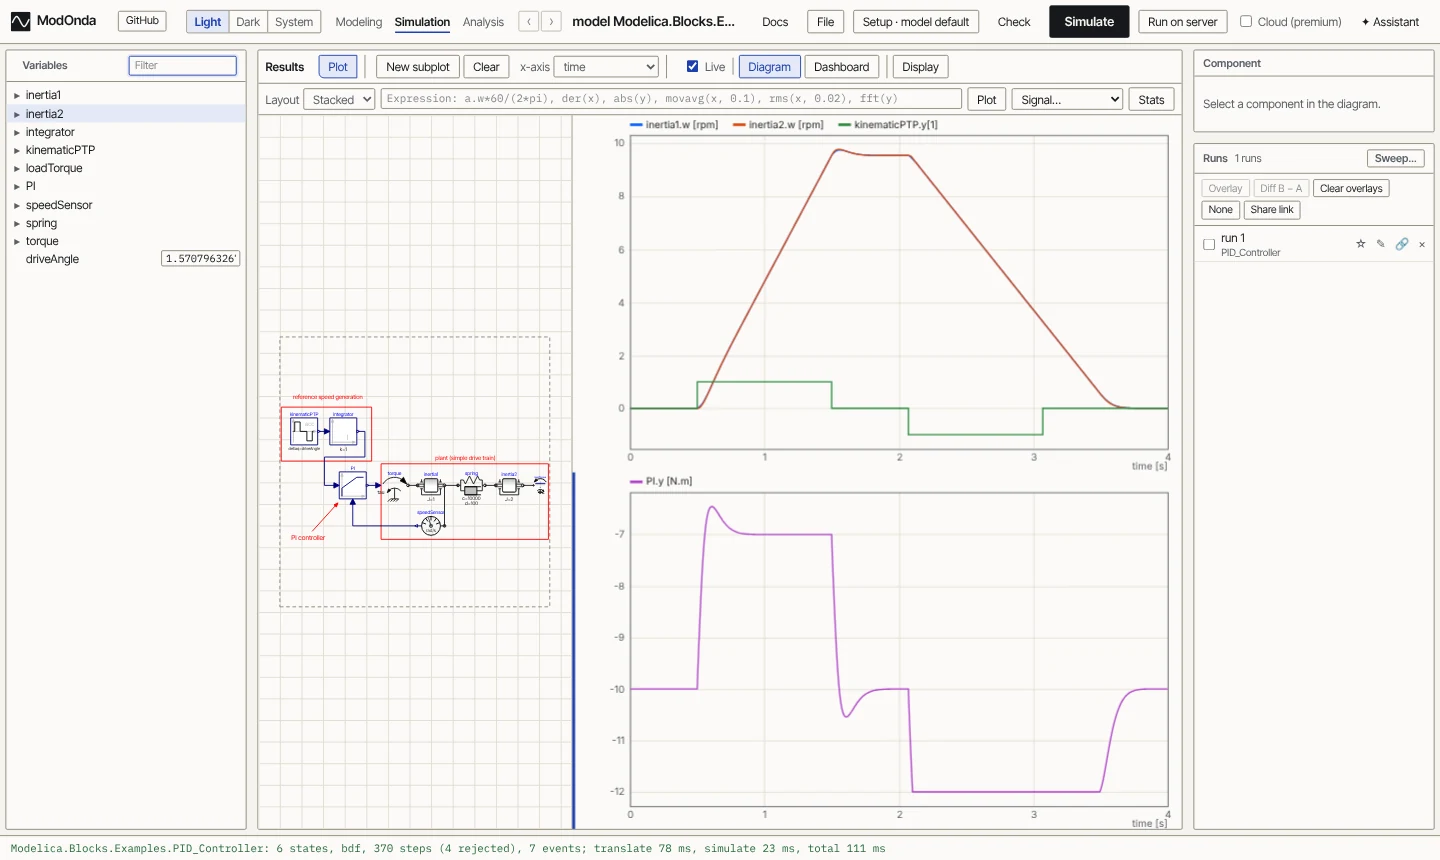Screen dimensions: 1440x860
Task: Switch to the Analysis tab
Action: point(484,22)
